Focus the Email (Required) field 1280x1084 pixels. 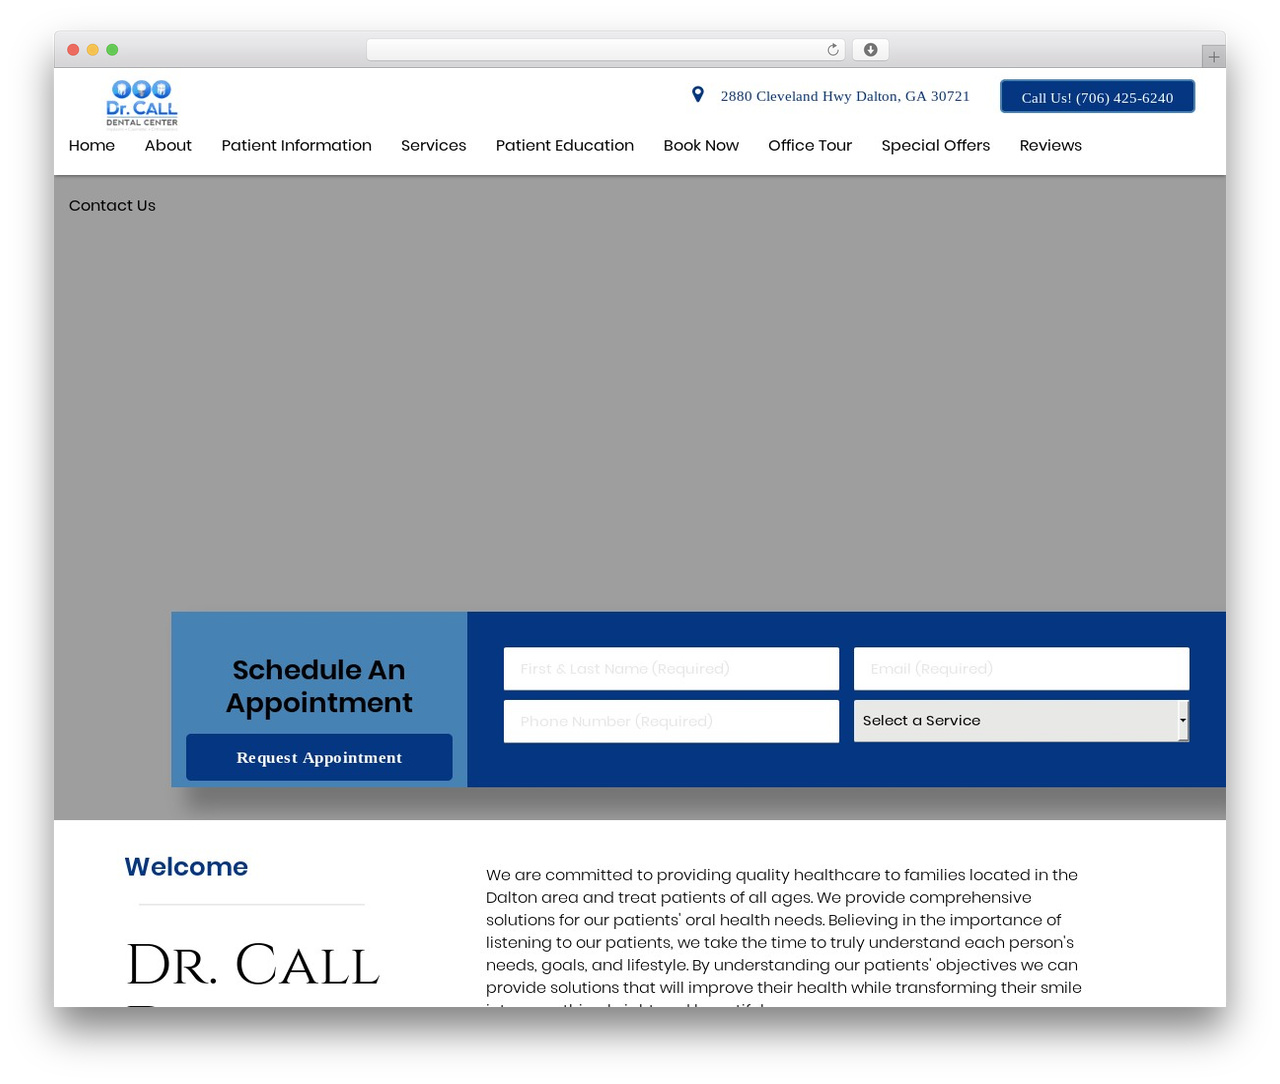pos(1021,669)
